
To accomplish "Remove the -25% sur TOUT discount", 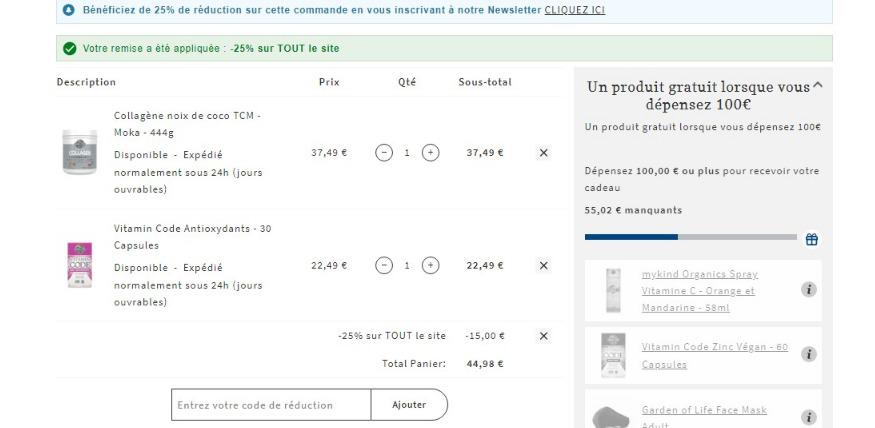I will point(543,336).
